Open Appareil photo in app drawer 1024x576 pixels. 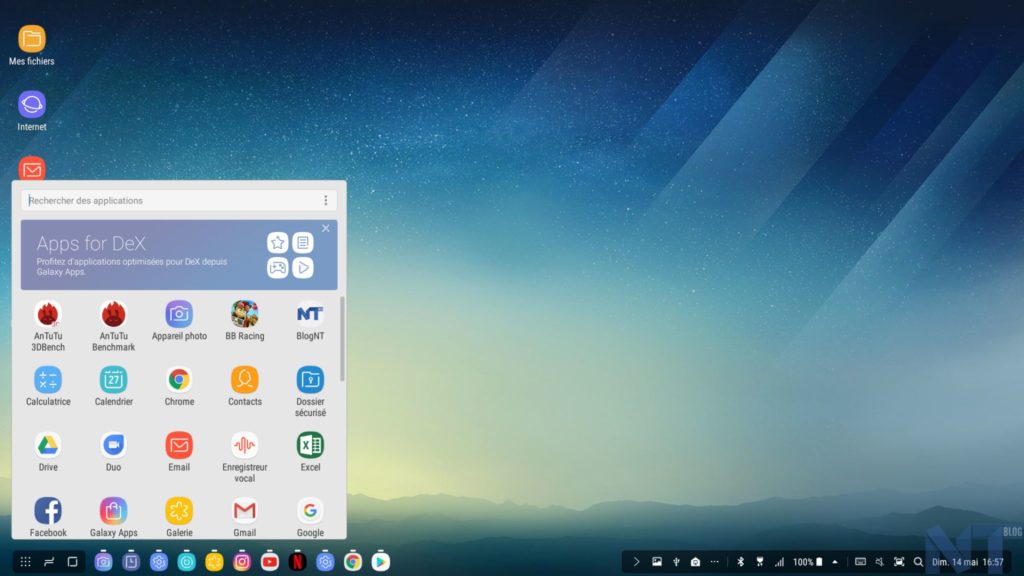pyautogui.click(x=179, y=321)
